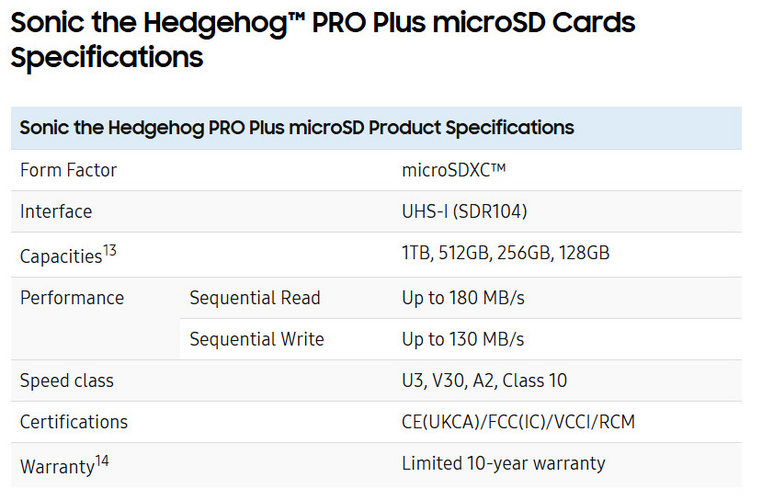Click the capacities list 1TB, 512GB, 256GB, 128GB
Screen dimensions: 762x500
(506, 253)
